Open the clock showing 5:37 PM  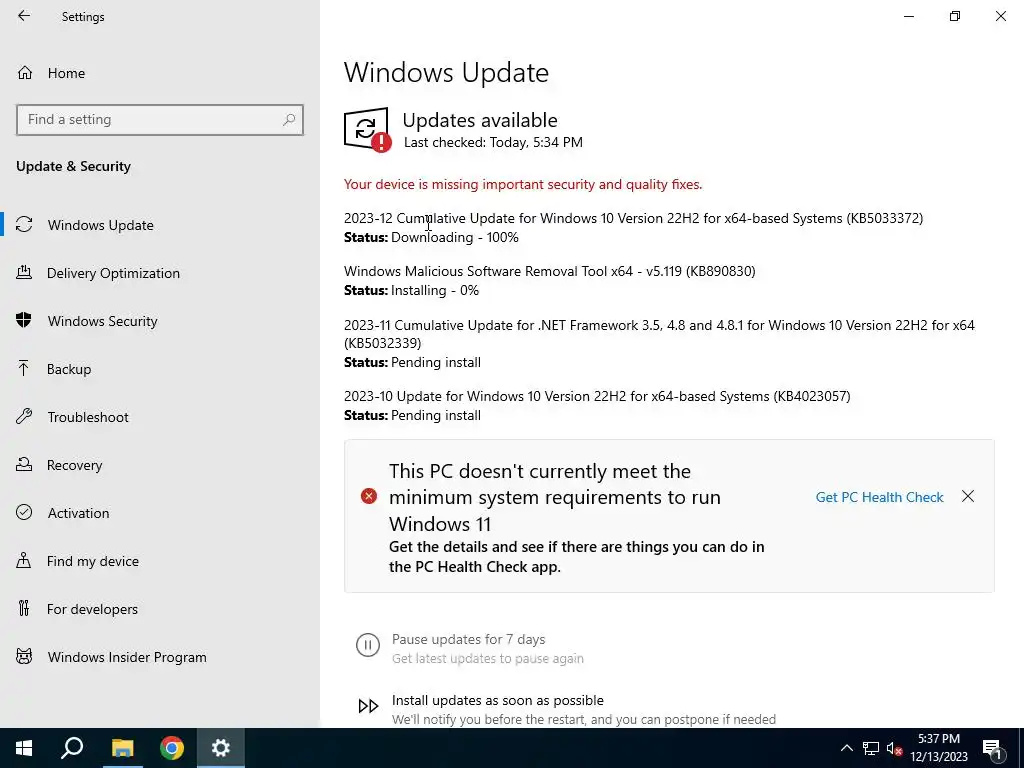(x=938, y=748)
